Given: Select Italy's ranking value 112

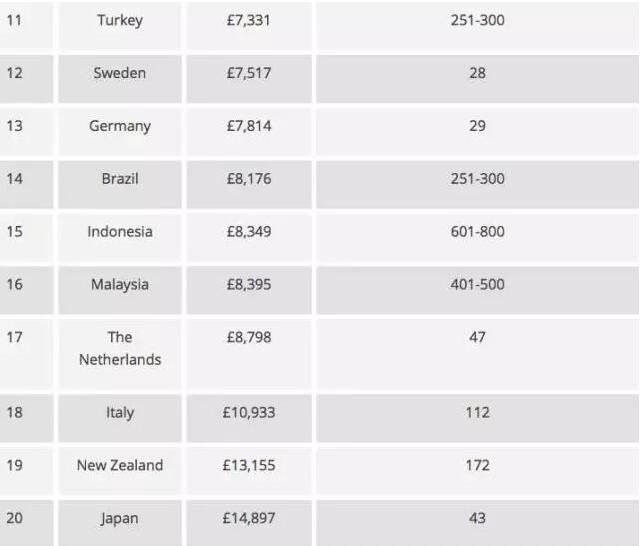Looking at the screenshot, I should tap(477, 412).
